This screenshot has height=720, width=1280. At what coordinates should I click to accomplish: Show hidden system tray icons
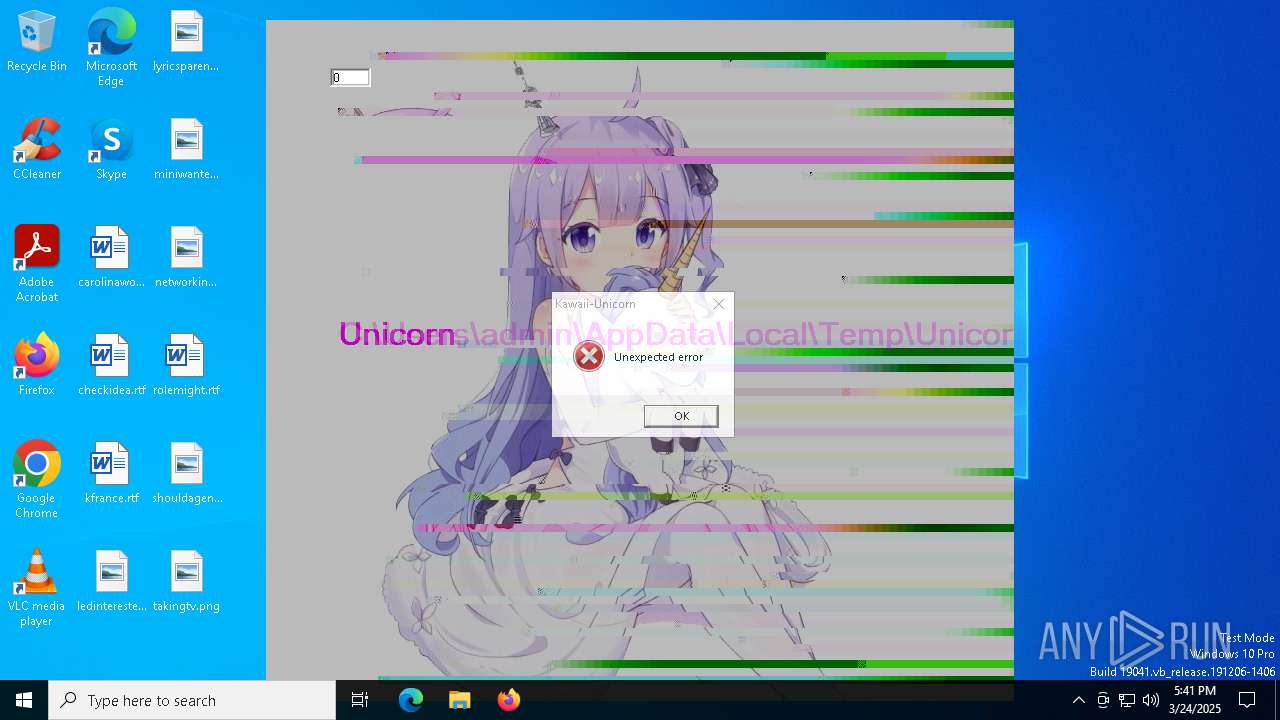tap(1078, 700)
